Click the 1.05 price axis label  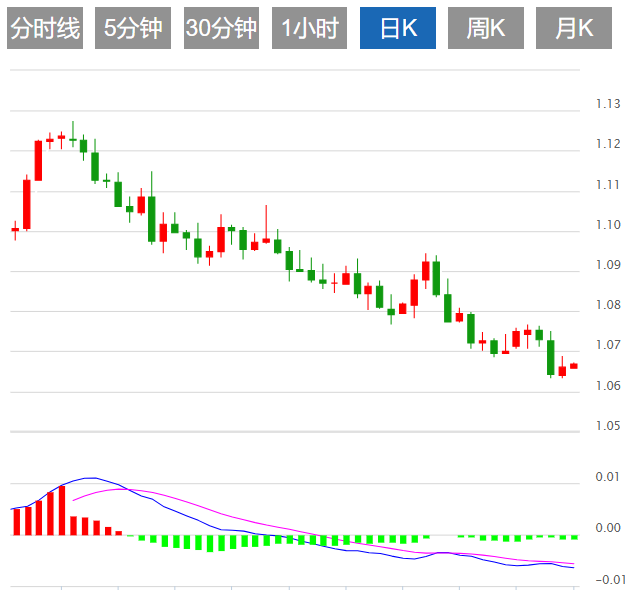(x=608, y=426)
